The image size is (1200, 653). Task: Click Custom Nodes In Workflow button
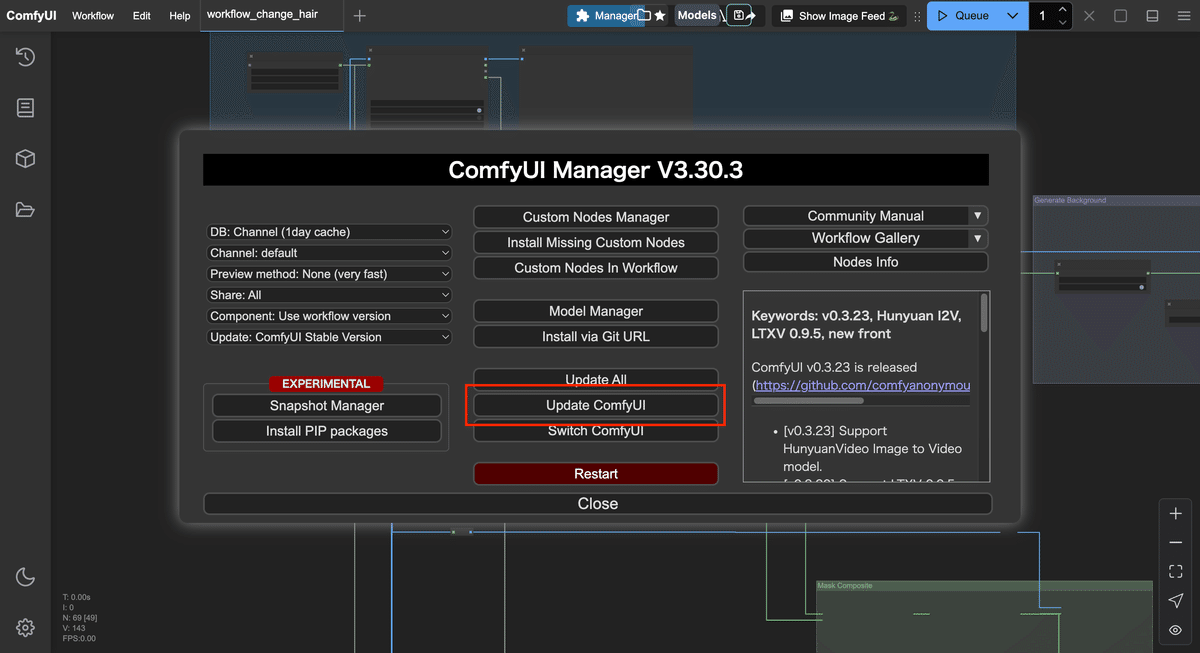596,268
